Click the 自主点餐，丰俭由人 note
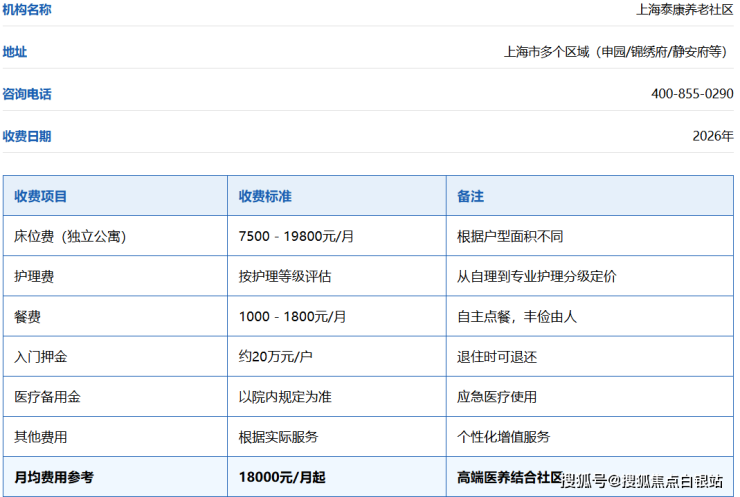 517,316
